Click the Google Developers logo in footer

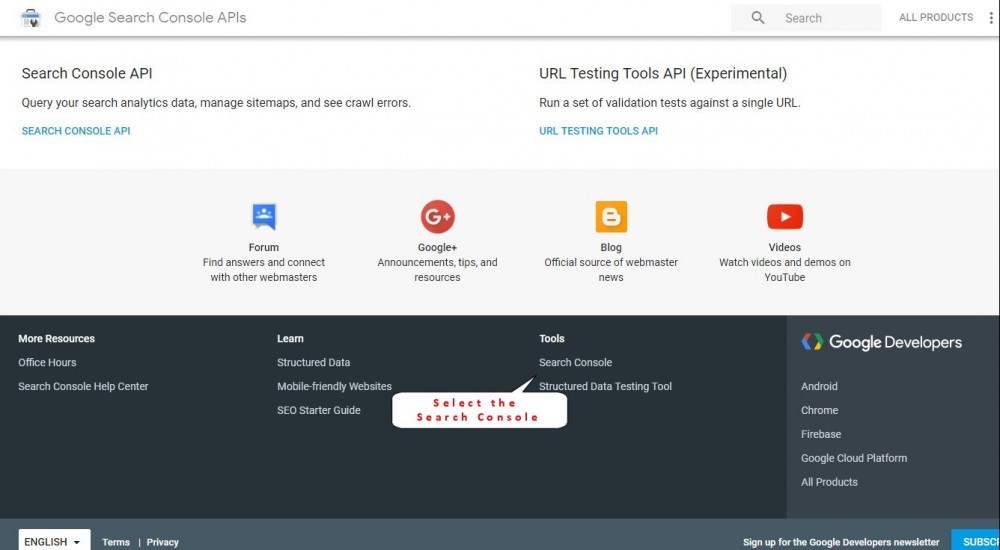coord(881,342)
